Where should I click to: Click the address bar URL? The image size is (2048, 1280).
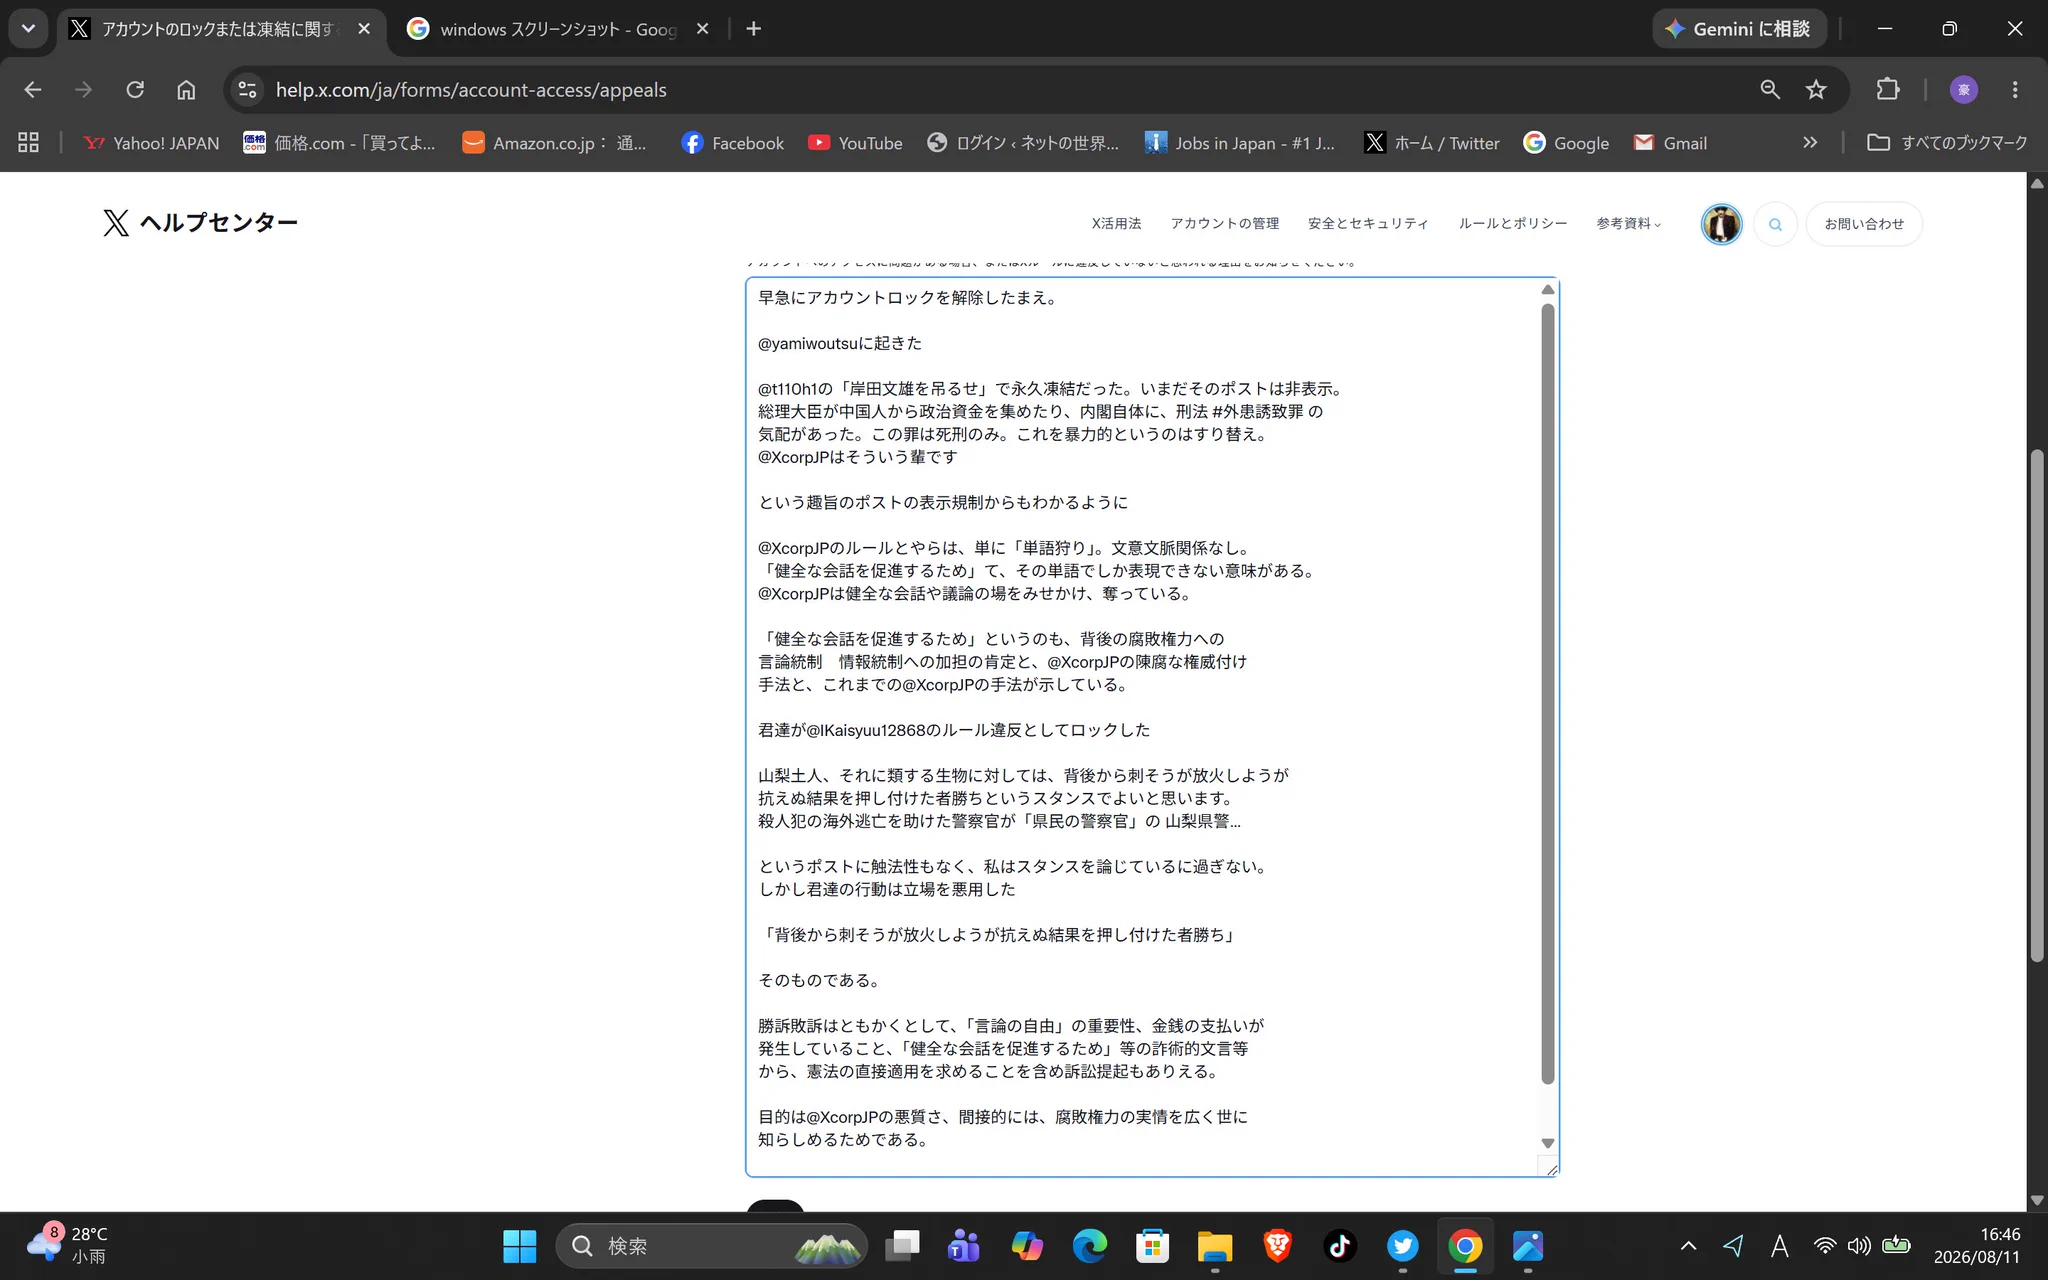point(471,90)
